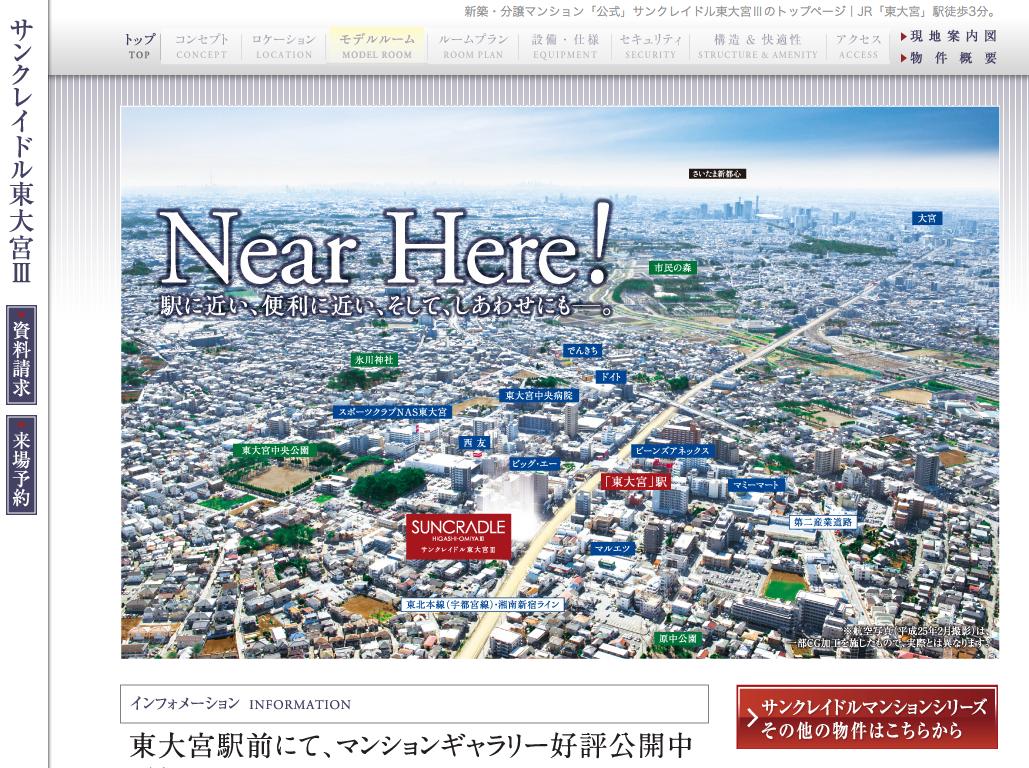Open the 物件概要 link

click(x=948, y=58)
